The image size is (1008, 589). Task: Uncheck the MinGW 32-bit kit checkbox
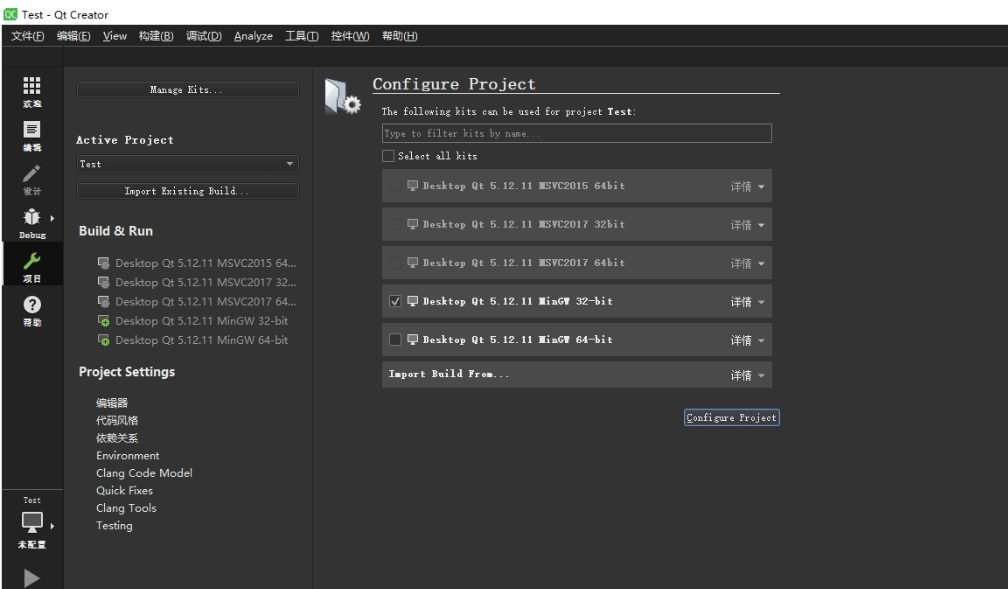(x=395, y=301)
